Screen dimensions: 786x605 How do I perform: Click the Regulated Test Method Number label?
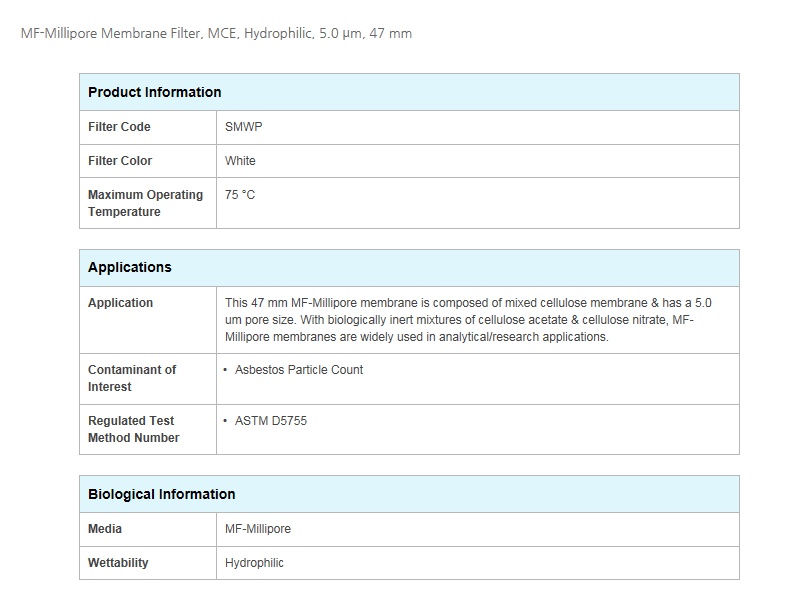coord(133,429)
